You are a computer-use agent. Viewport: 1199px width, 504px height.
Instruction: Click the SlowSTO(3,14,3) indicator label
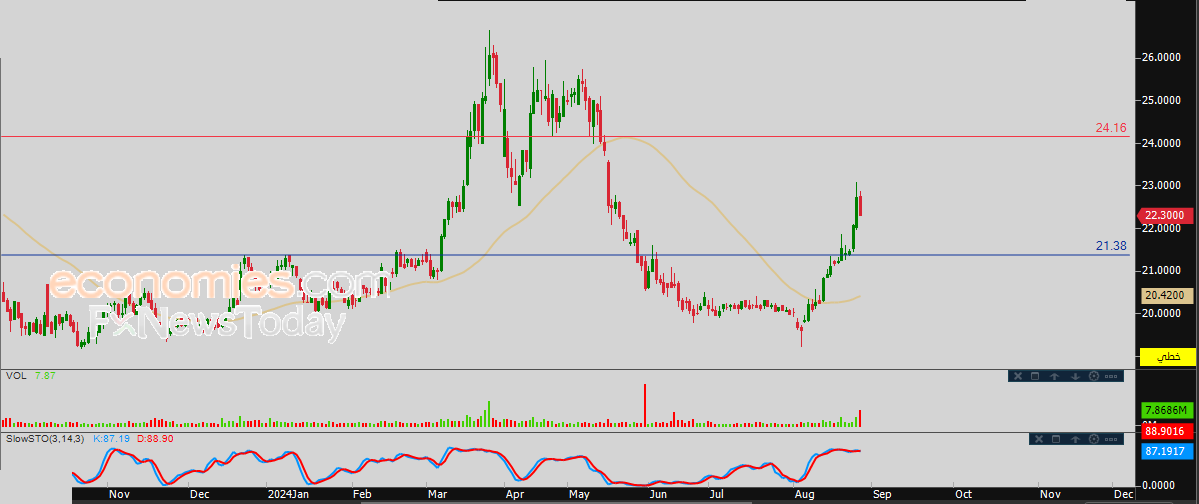click(46, 439)
